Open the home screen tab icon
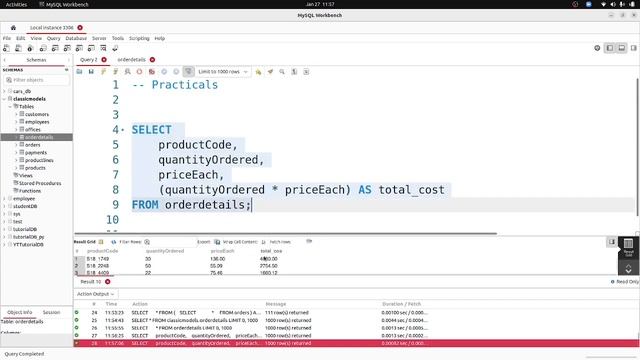Screen dimensions: 640x360 coord(13,28)
